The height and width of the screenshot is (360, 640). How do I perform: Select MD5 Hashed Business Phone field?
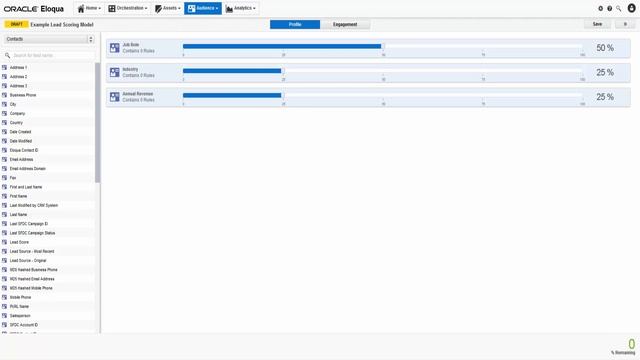(48, 270)
